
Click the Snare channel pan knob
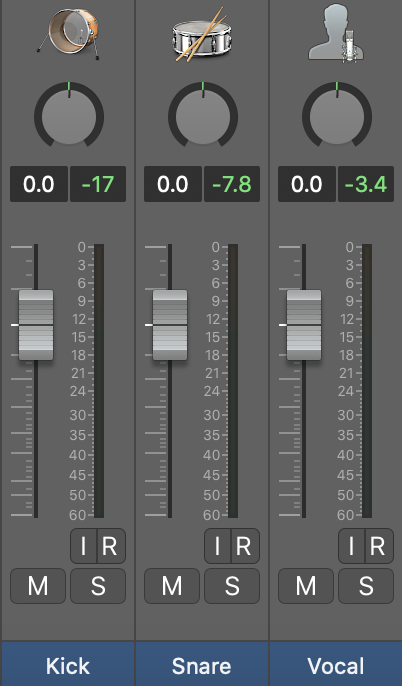coord(203,116)
